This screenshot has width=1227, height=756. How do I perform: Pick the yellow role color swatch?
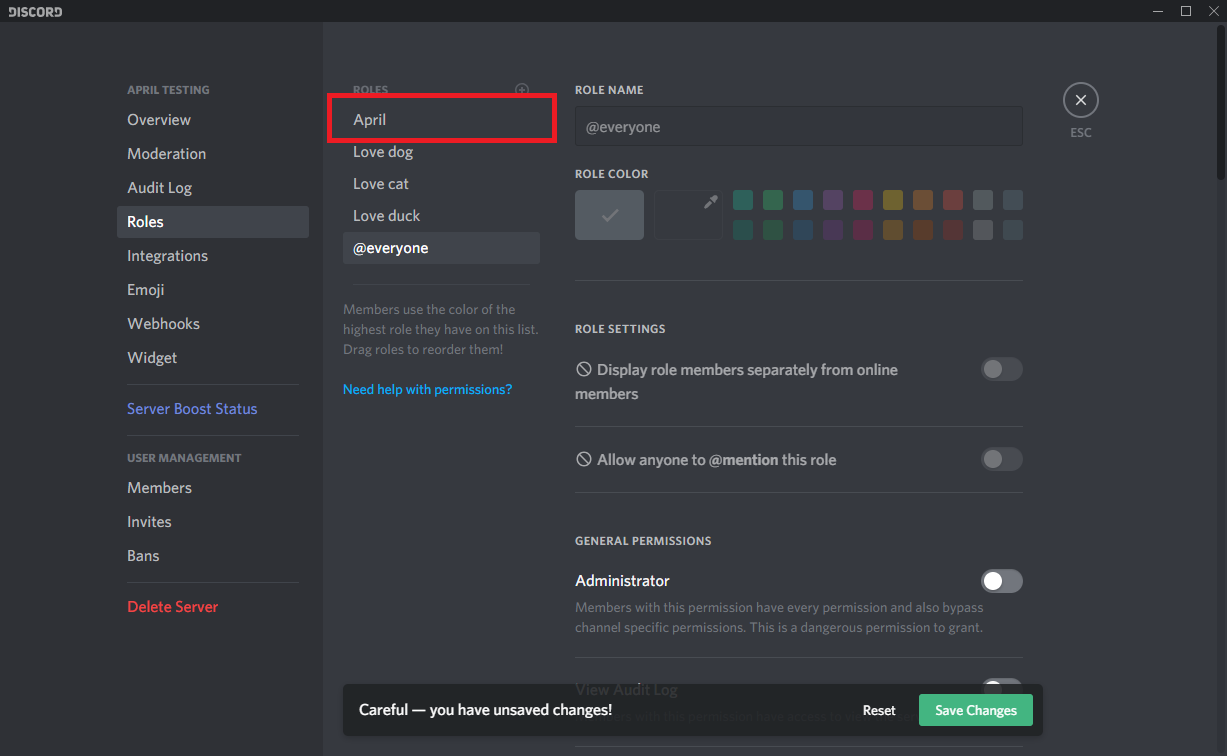coord(893,200)
